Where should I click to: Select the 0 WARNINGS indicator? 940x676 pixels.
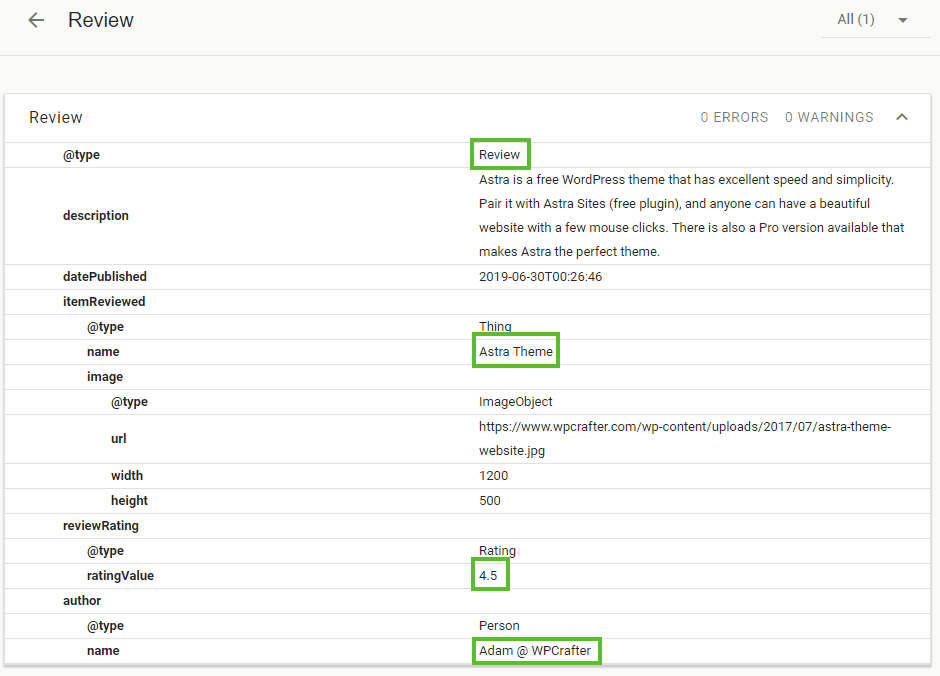[829, 117]
